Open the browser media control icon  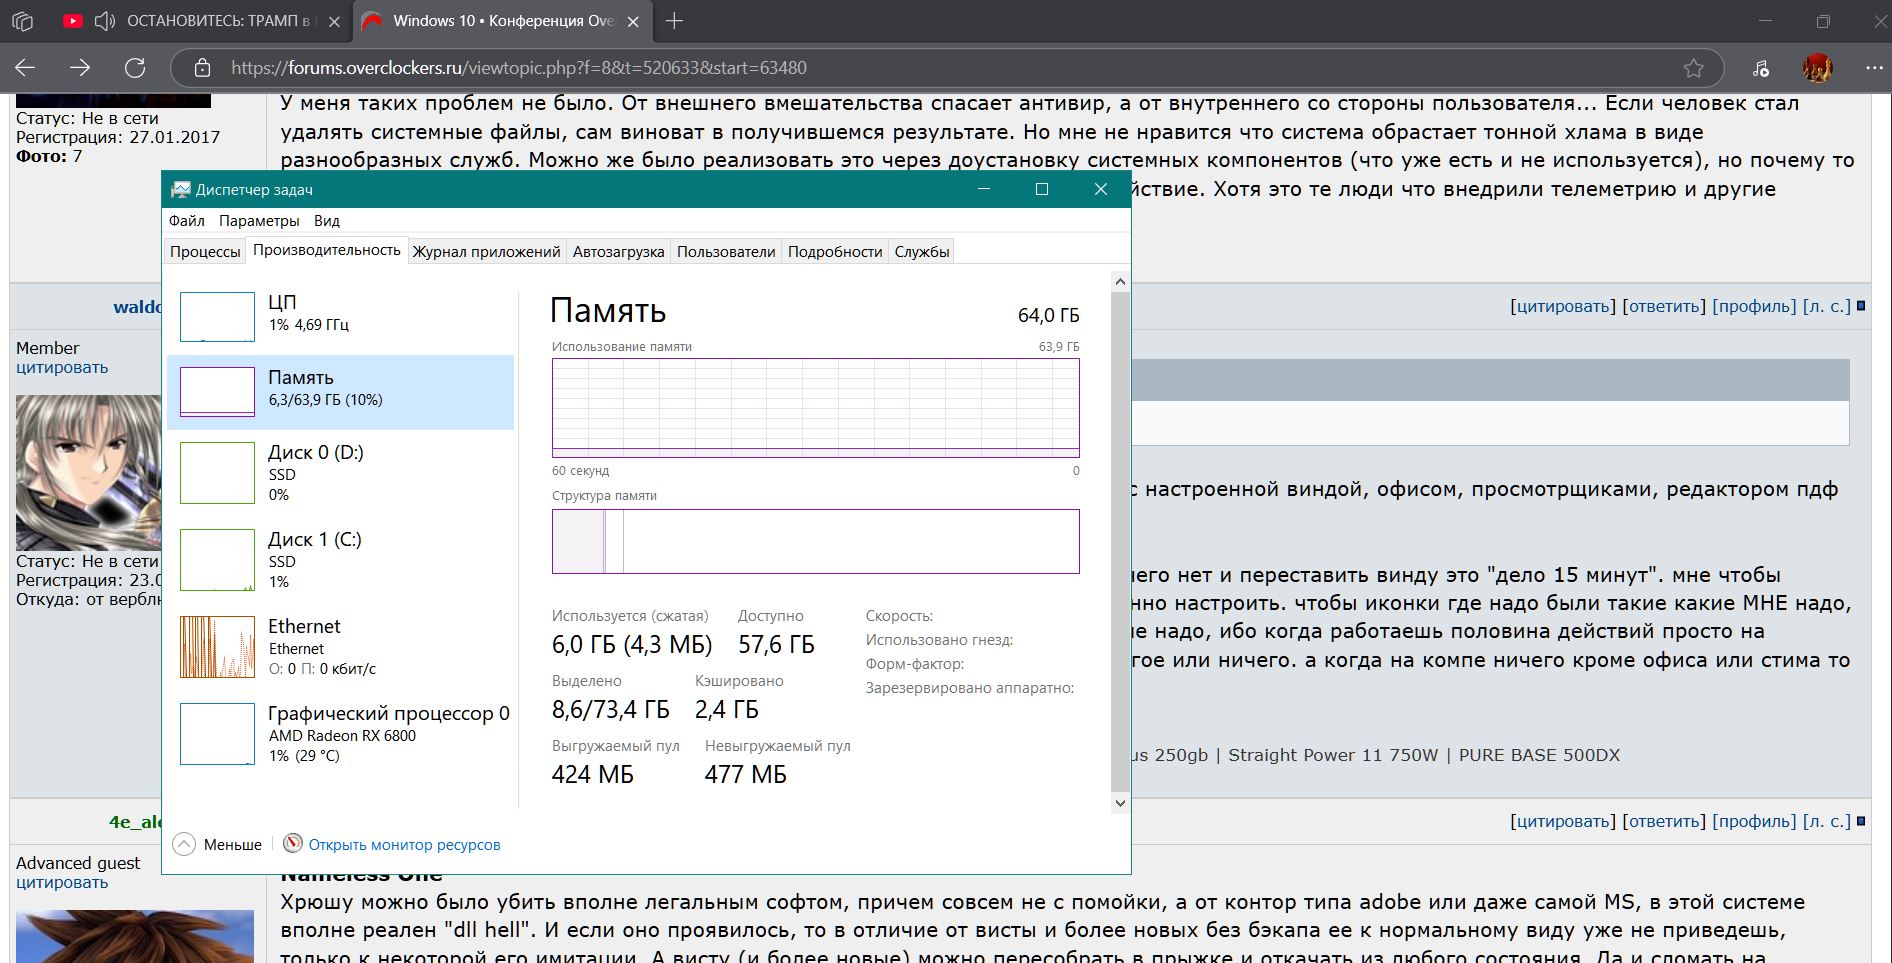coord(1761,68)
